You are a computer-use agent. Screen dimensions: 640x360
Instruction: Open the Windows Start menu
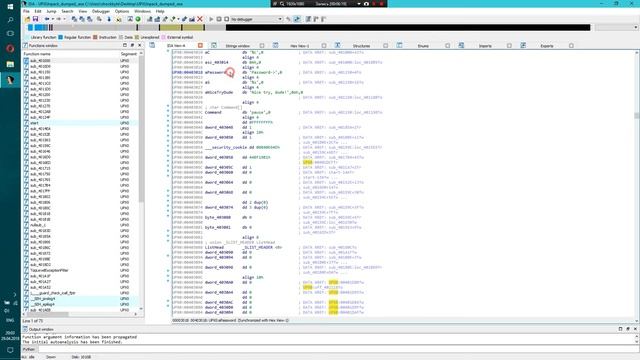pos(10,6)
